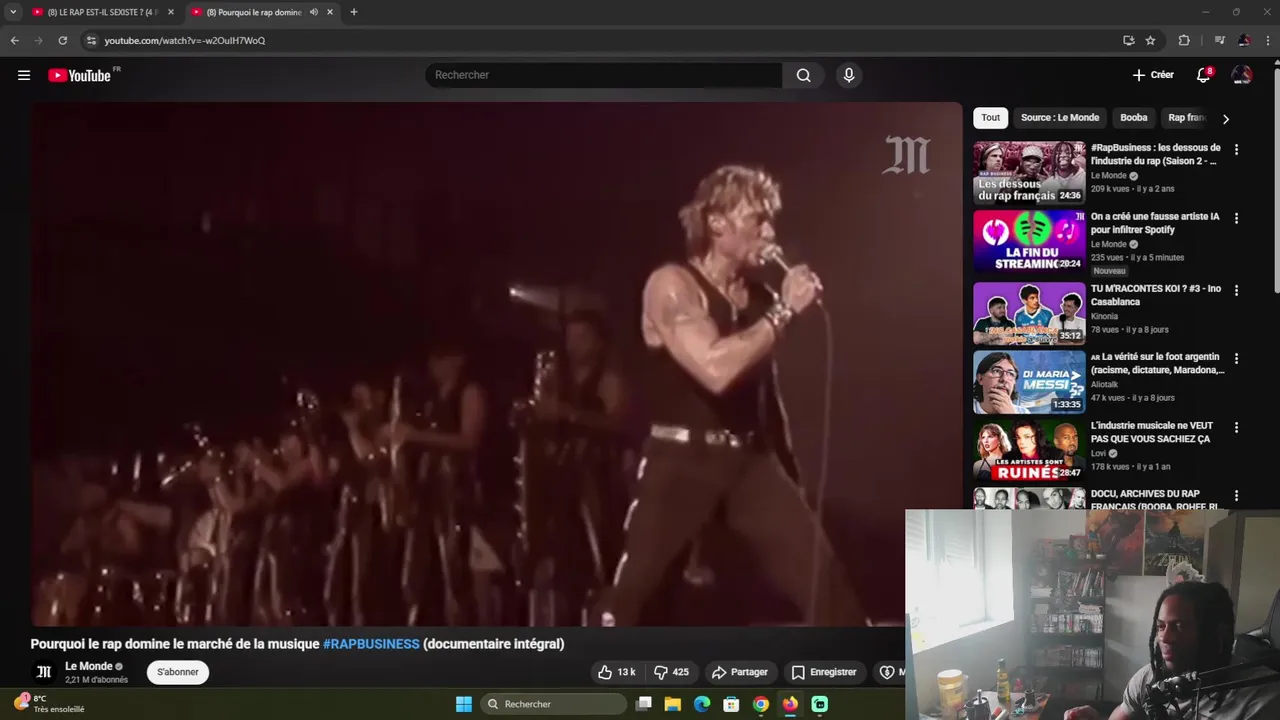Click the Enregistrer save button
Viewport: 1280px width, 720px height.
[824, 672]
